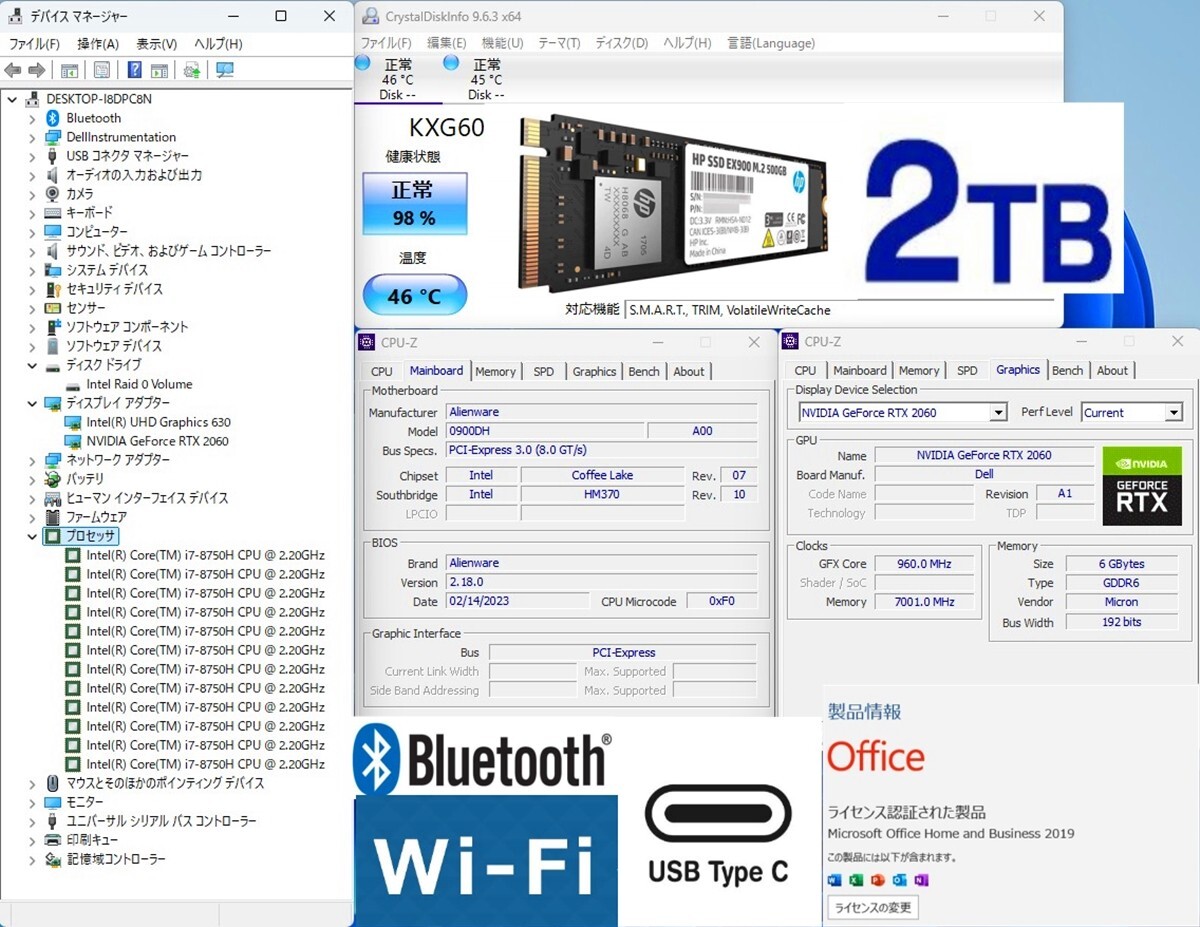The height and width of the screenshot is (927, 1200).
Task: Click the 正常 98 % health status button
Action: pos(414,203)
